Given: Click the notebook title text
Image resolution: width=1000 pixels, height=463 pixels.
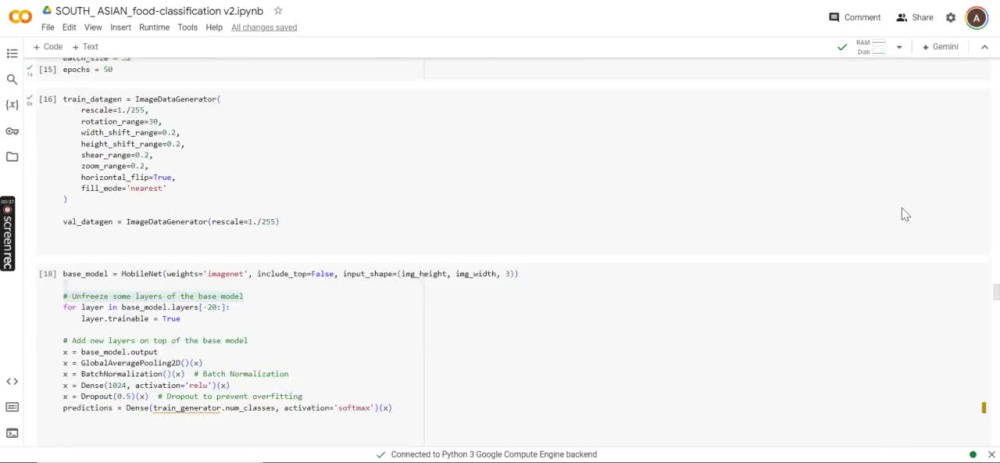Looking at the screenshot, I should coord(159,11).
